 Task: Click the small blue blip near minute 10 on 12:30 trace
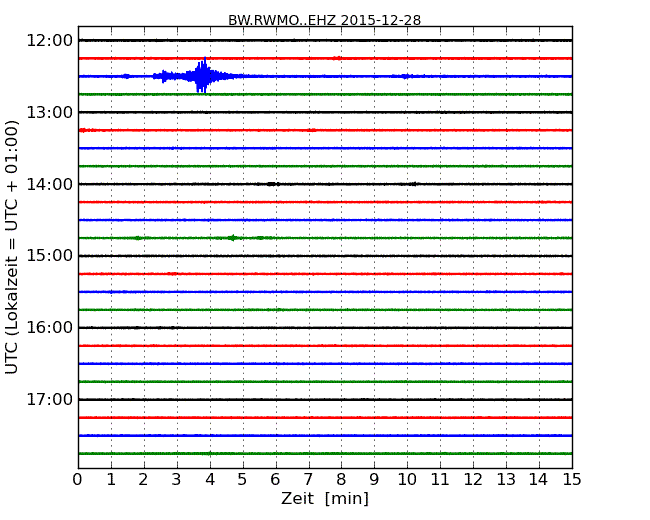tap(405, 76)
